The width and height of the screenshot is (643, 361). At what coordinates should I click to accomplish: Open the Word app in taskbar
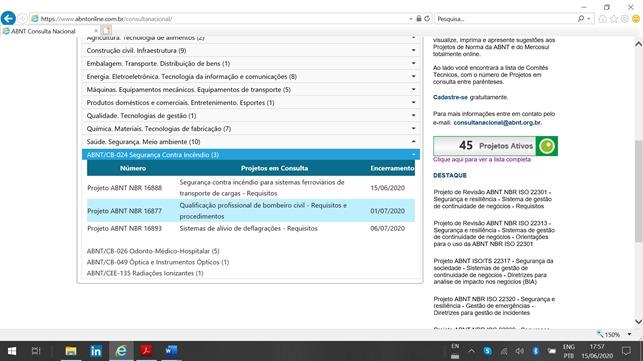point(171,351)
